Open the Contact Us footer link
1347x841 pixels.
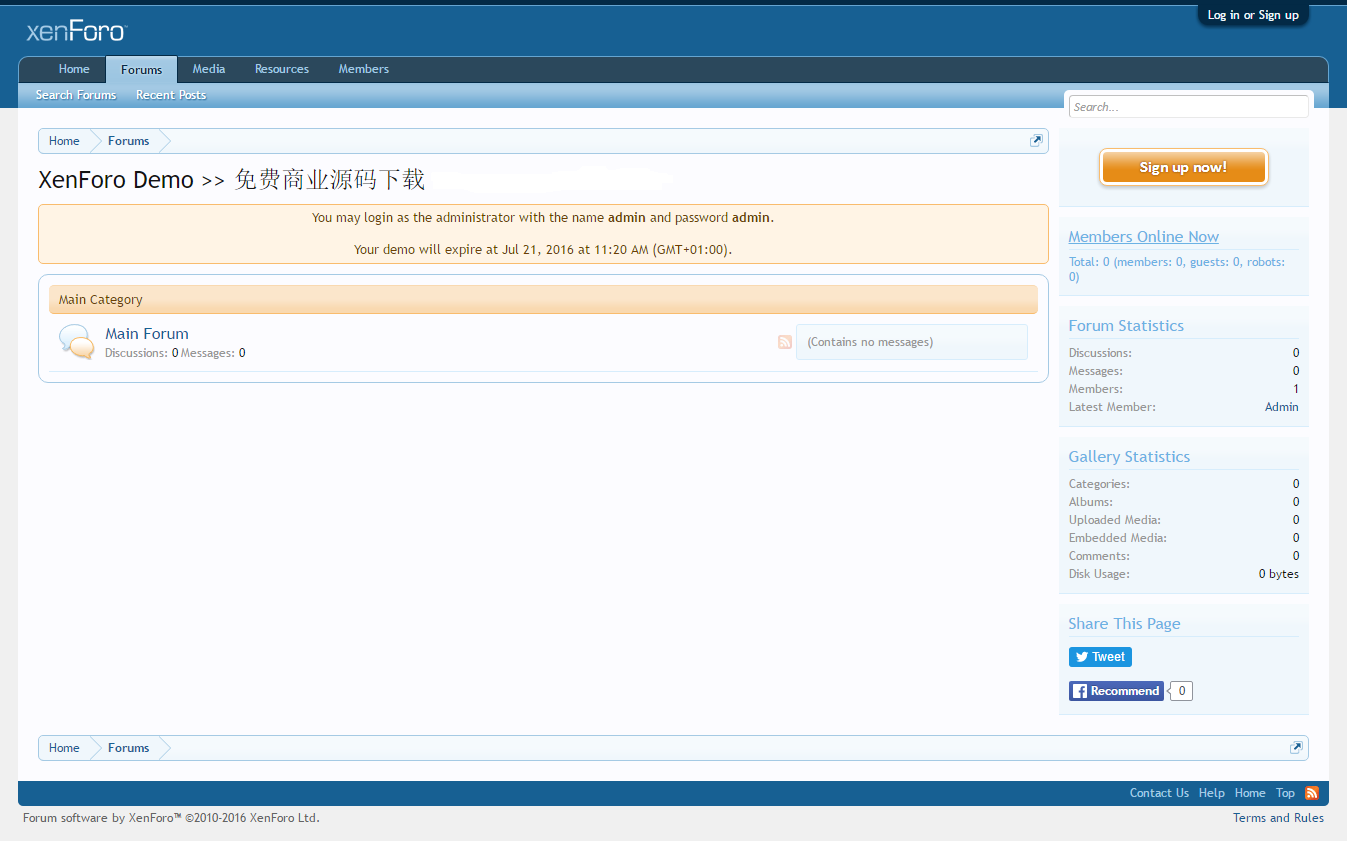click(1159, 793)
